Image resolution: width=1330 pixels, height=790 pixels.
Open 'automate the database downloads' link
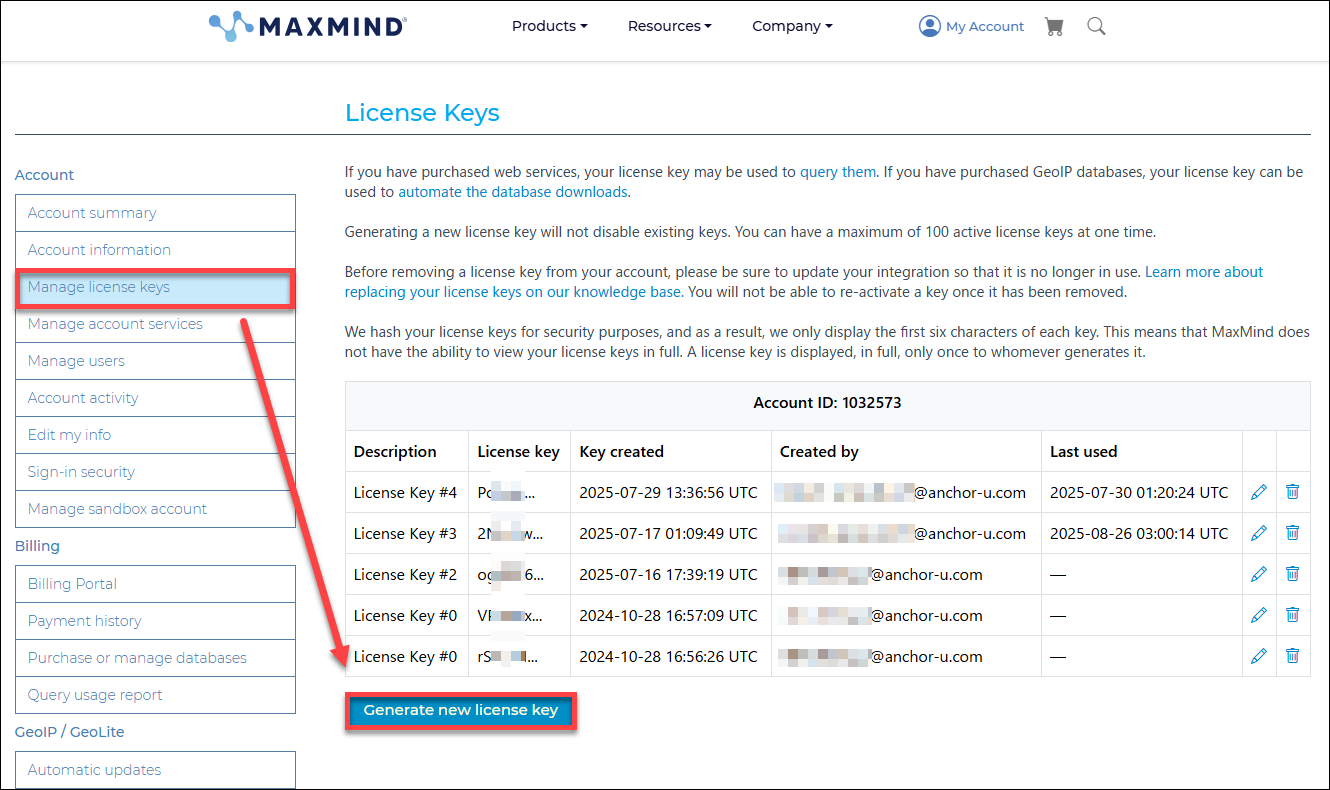pyautogui.click(x=513, y=192)
